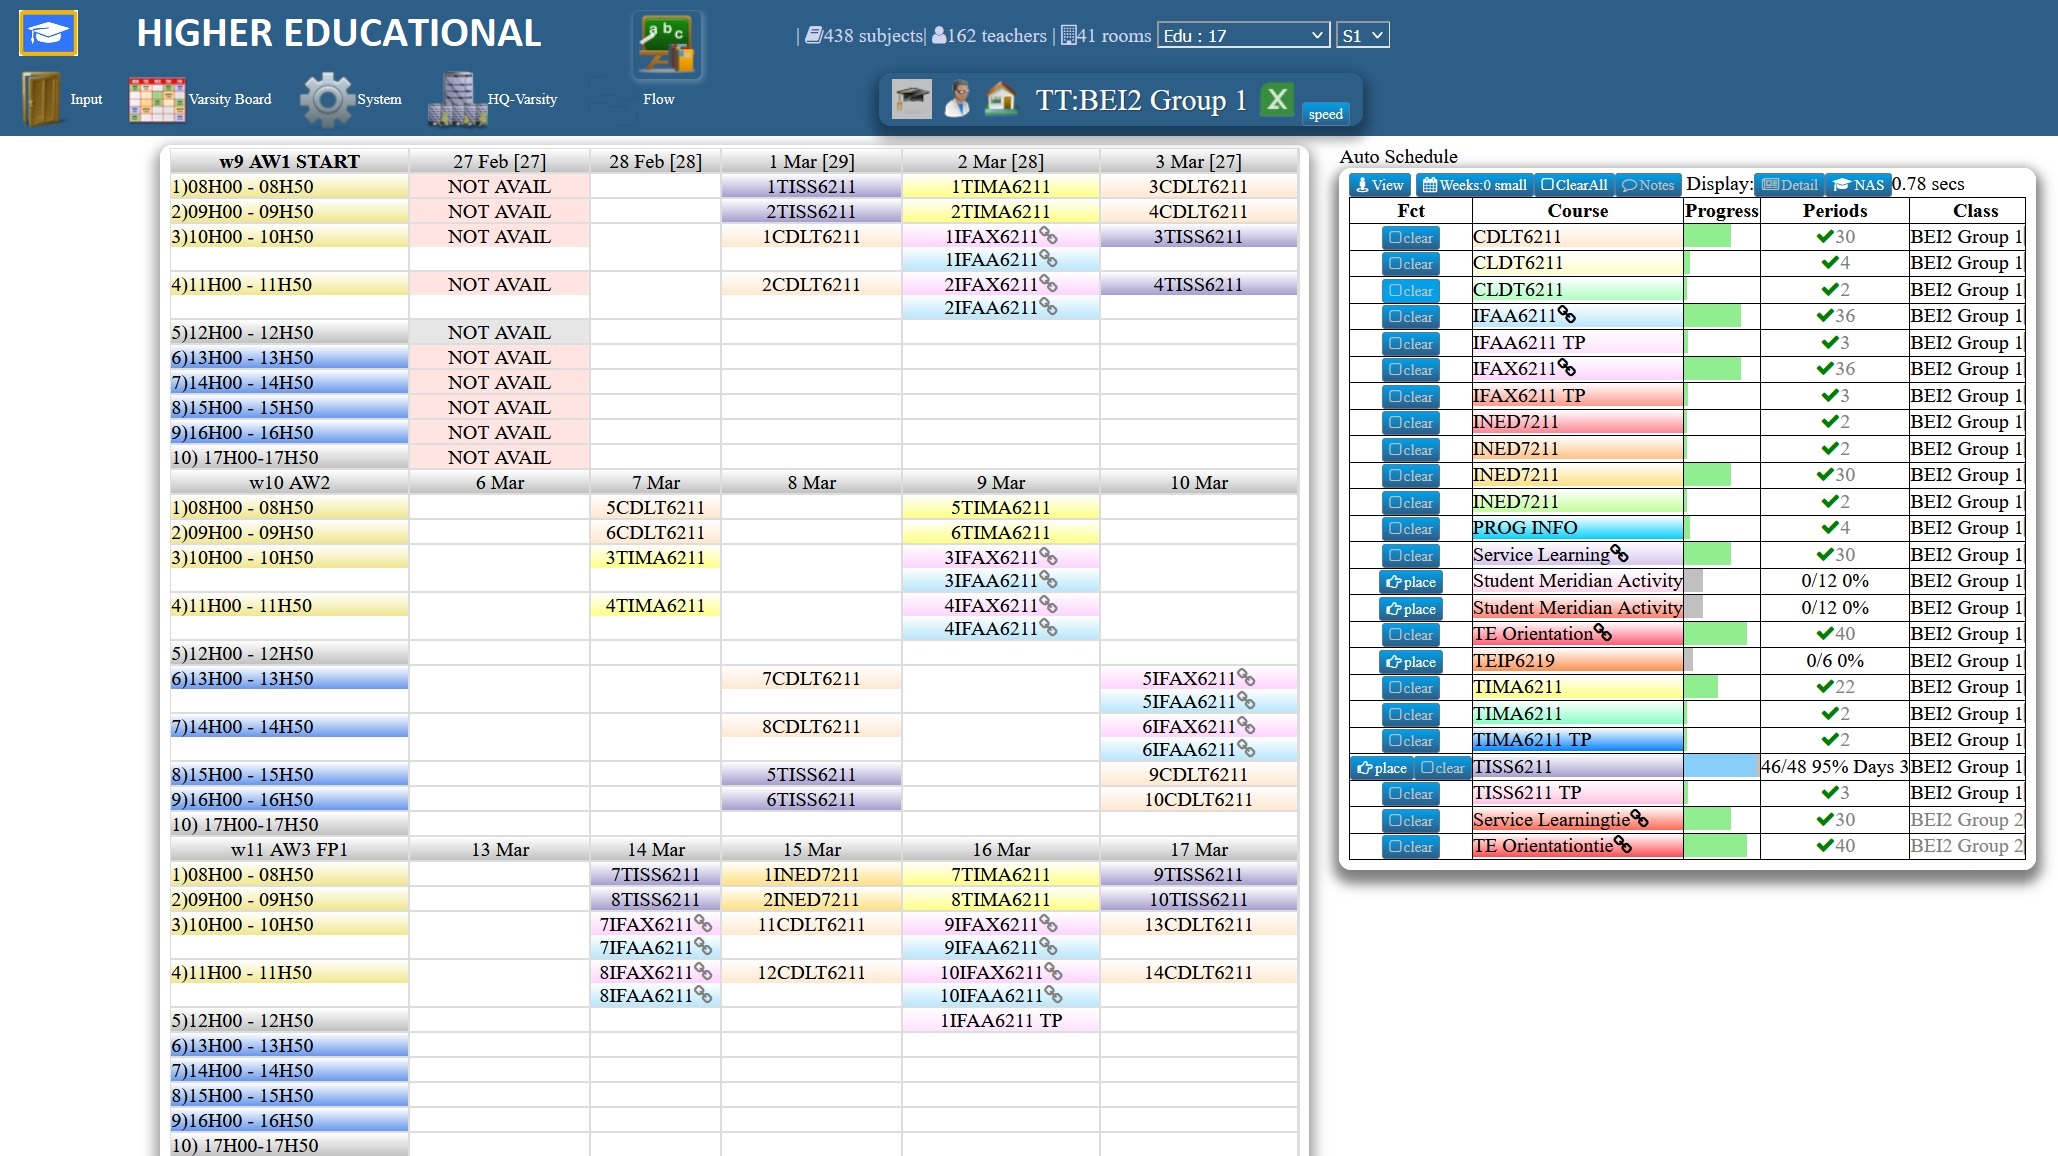The height and width of the screenshot is (1156, 2058).
Task: Open HQ-Varsity server icon
Action: tap(457, 99)
